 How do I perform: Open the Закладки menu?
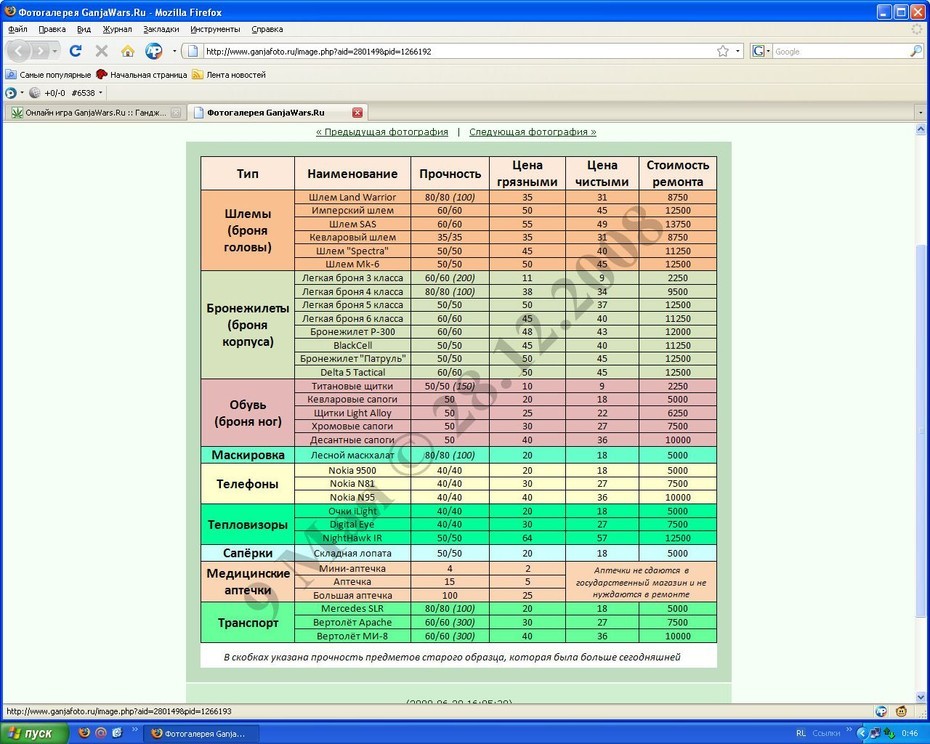coord(161,29)
